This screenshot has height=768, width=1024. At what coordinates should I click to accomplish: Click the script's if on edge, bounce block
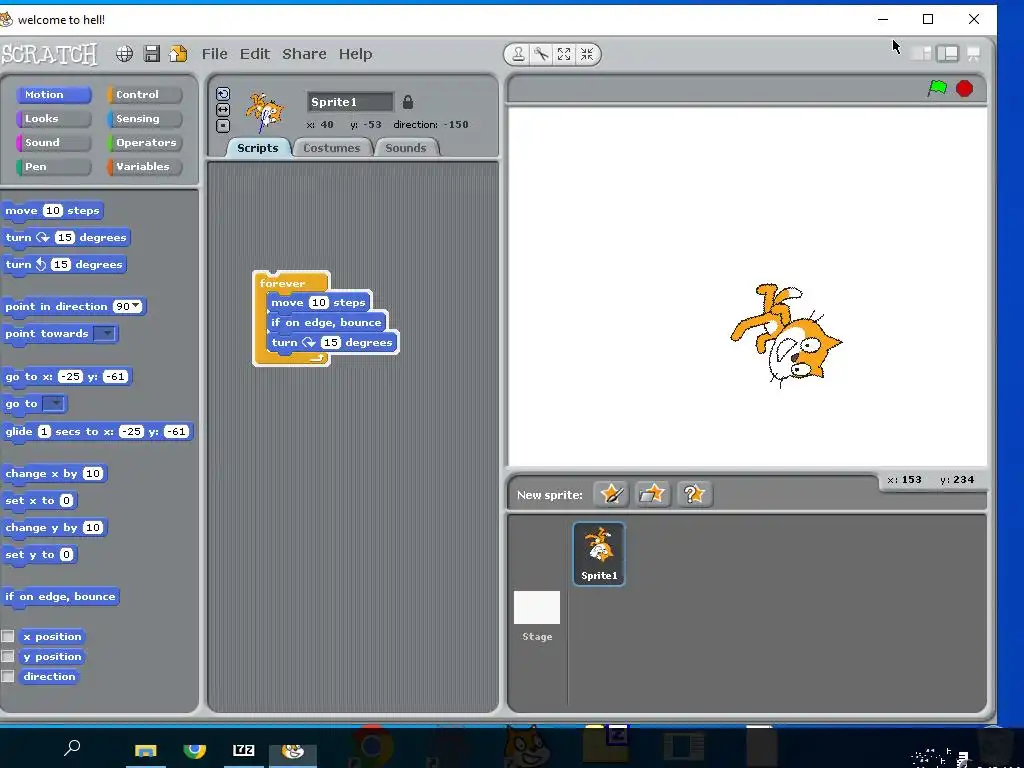pyautogui.click(x=327, y=323)
